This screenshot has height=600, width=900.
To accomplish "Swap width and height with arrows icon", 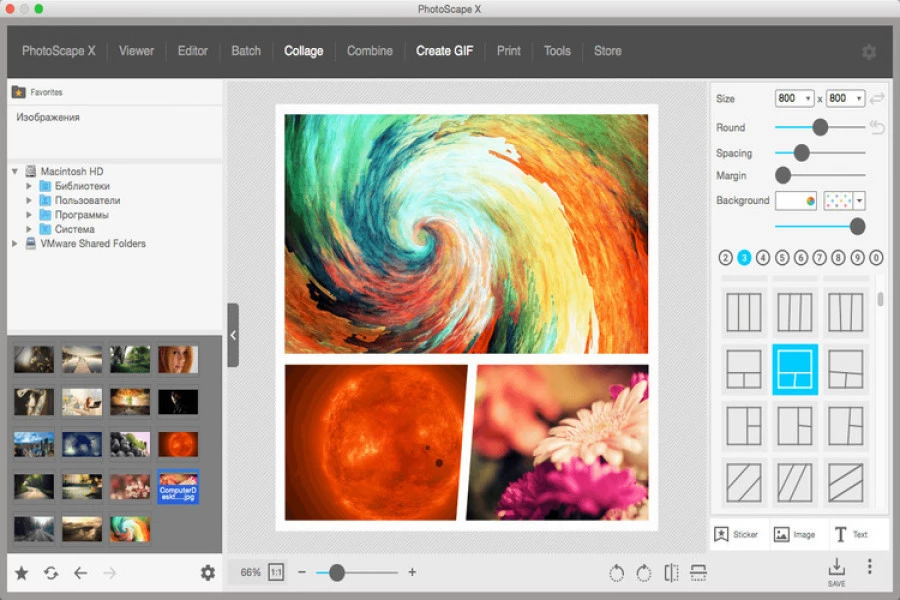I will [877, 98].
